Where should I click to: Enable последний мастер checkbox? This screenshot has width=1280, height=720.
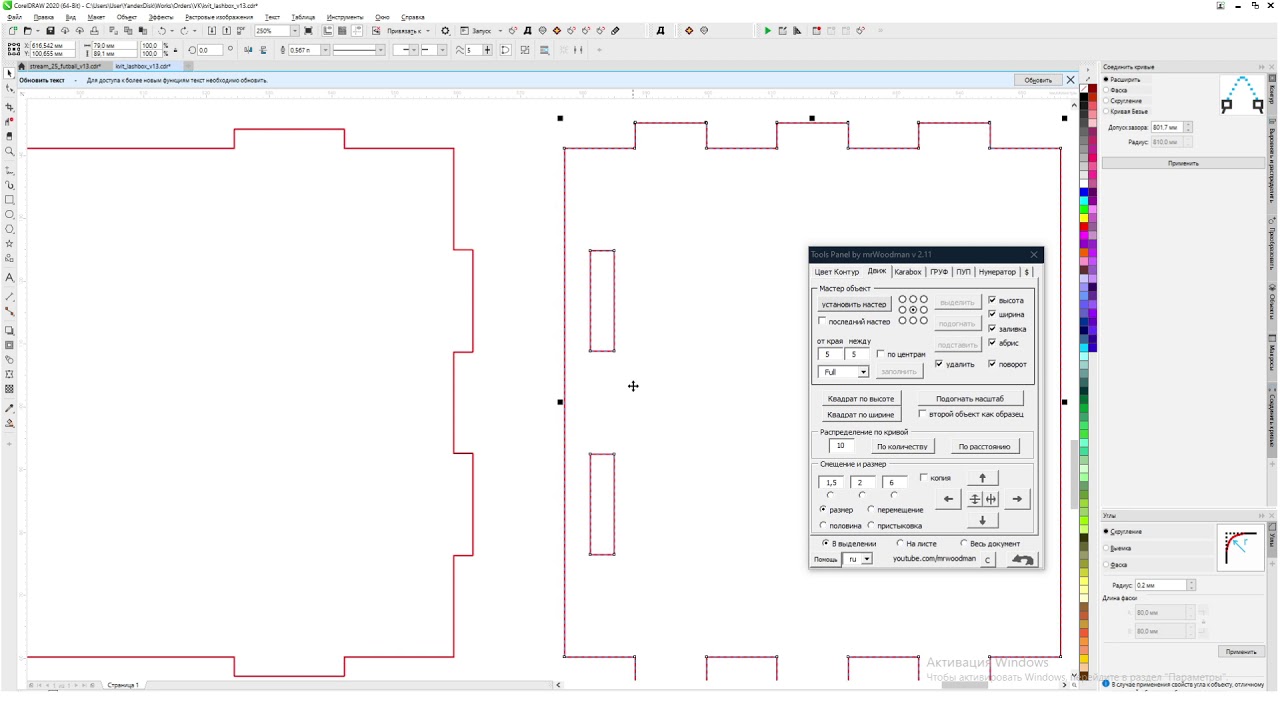click(822, 322)
